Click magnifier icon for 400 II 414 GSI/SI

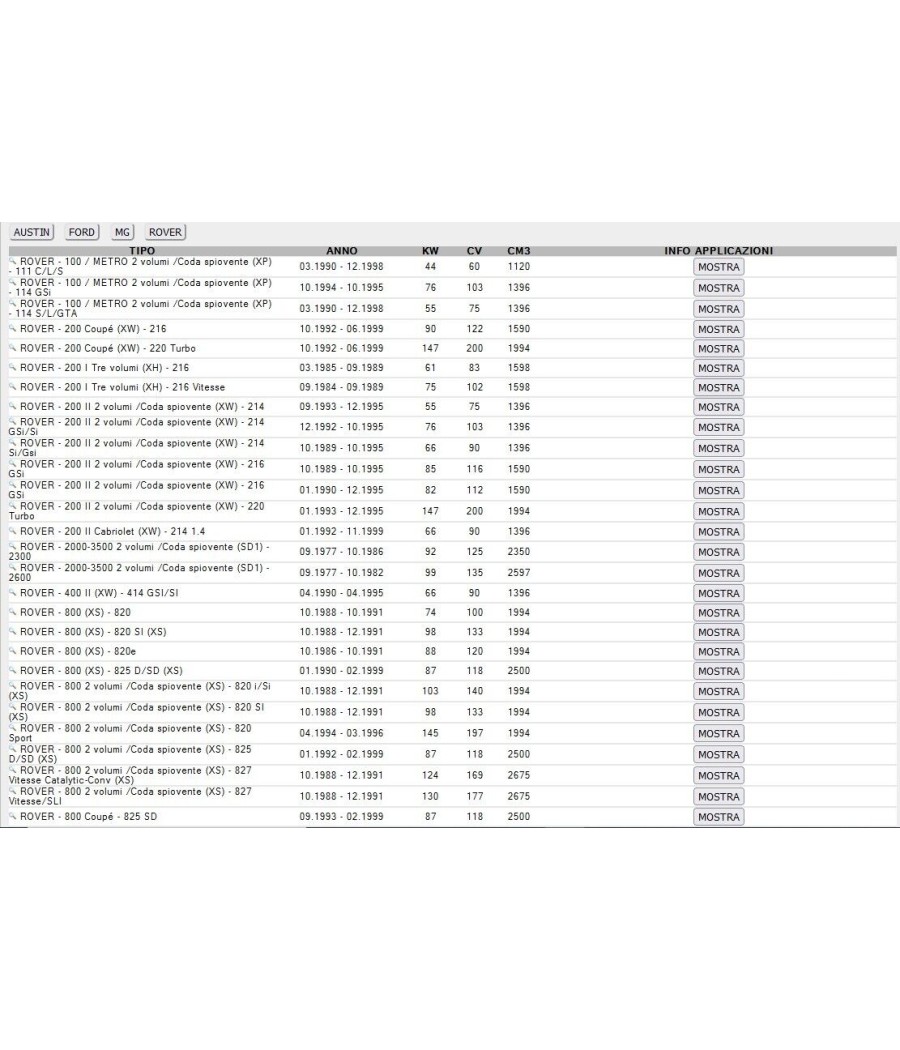coord(13,592)
